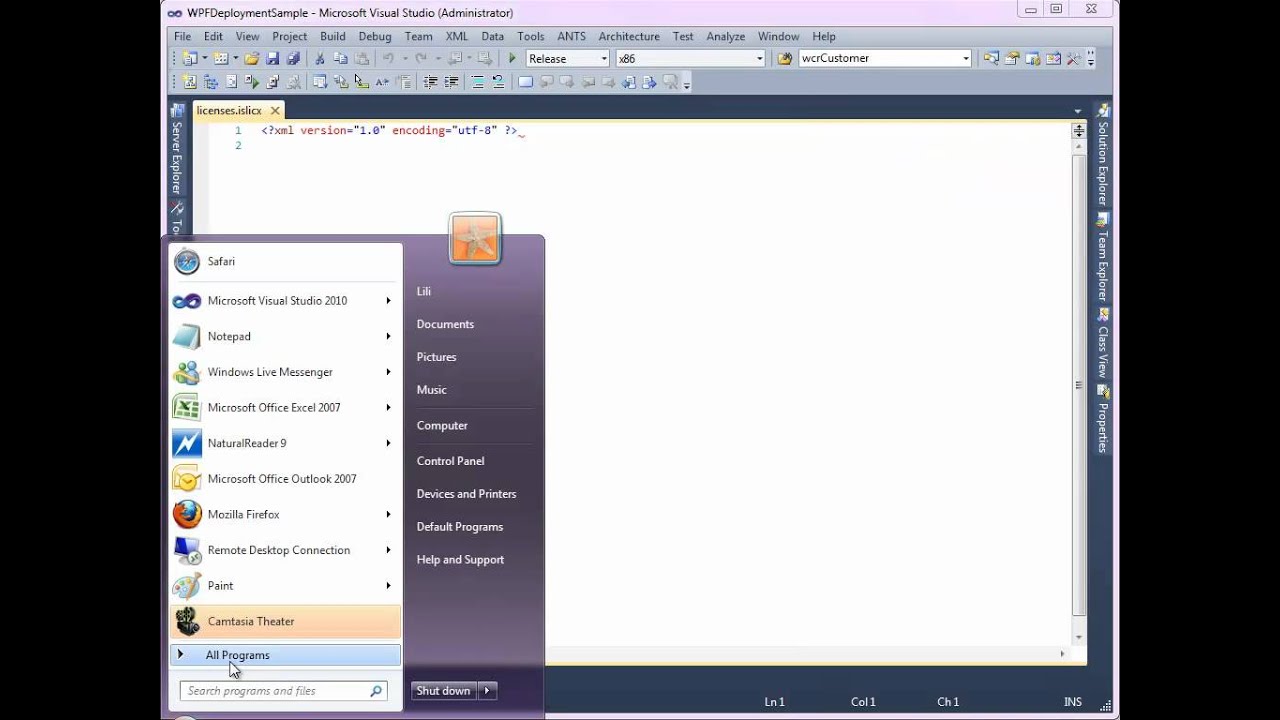Click the Find in Files icon
This screenshot has height=720, width=1280.
click(785, 58)
